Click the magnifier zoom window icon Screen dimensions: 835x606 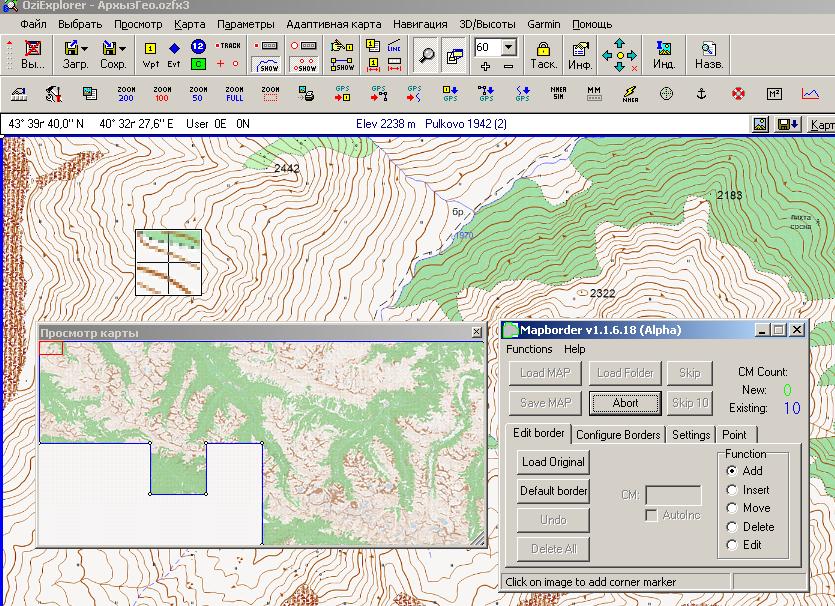click(427, 54)
